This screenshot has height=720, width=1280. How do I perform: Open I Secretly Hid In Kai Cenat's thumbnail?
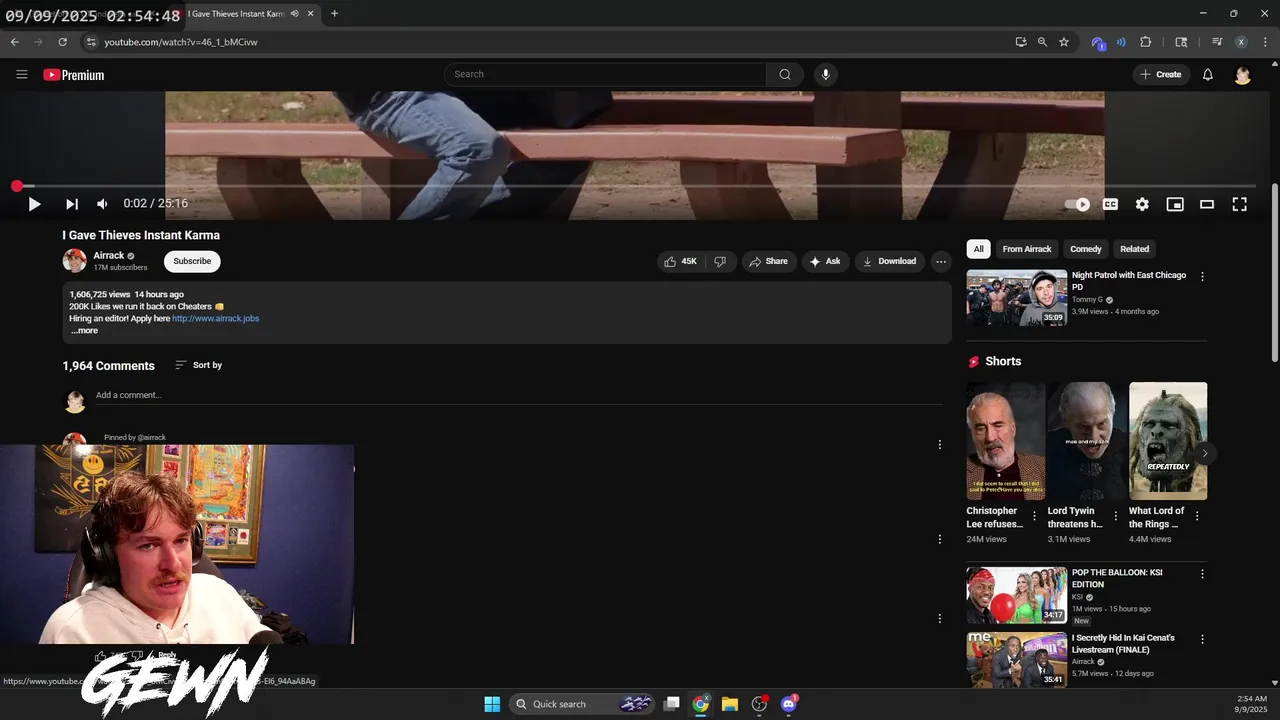pos(1016,659)
